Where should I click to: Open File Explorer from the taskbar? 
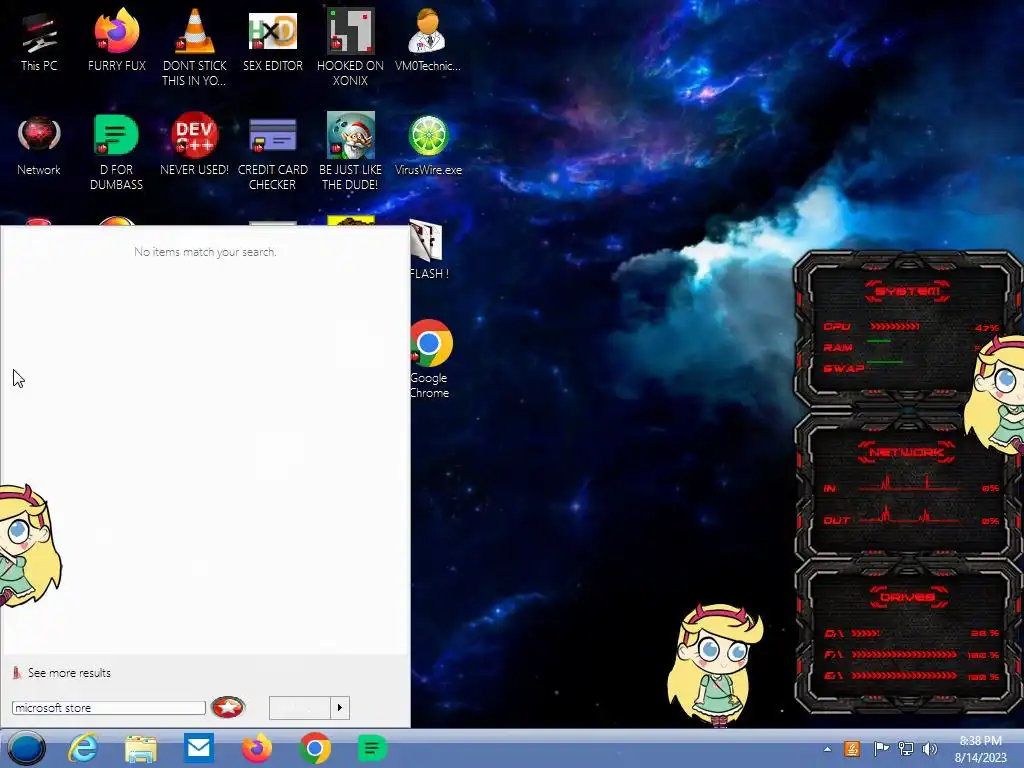click(x=140, y=748)
